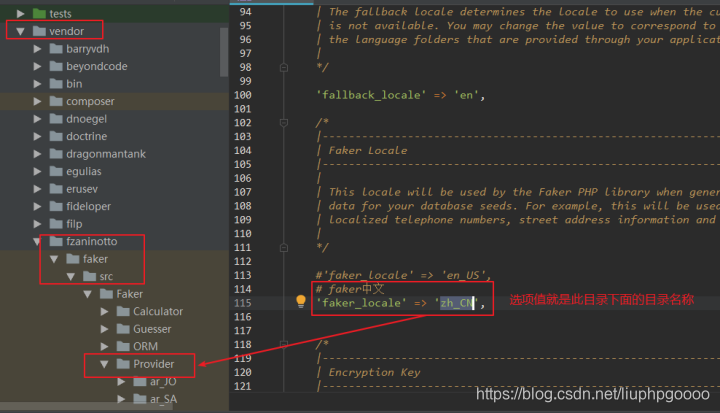Click line number 107 in gutter
Image resolution: width=720 pixels, height=413 pixels.
[242, 192]
